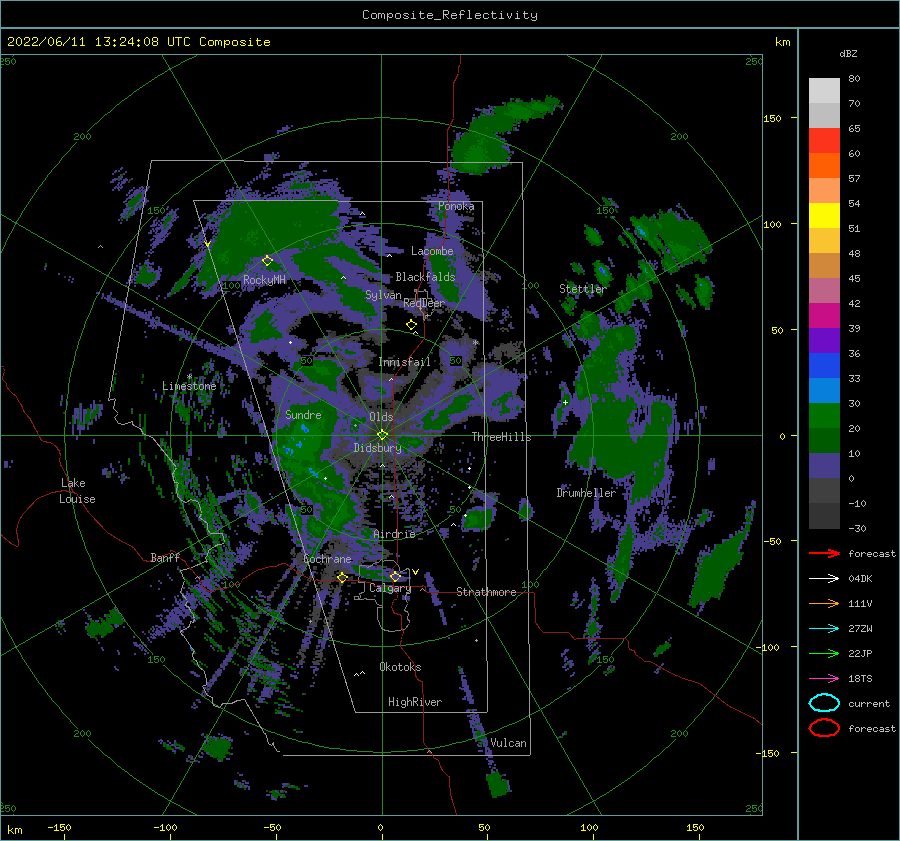The height and width of the screenshot is (841, 900).
Task: Select the orange 60 dBZ color swatch
Action: pos(824,165)
